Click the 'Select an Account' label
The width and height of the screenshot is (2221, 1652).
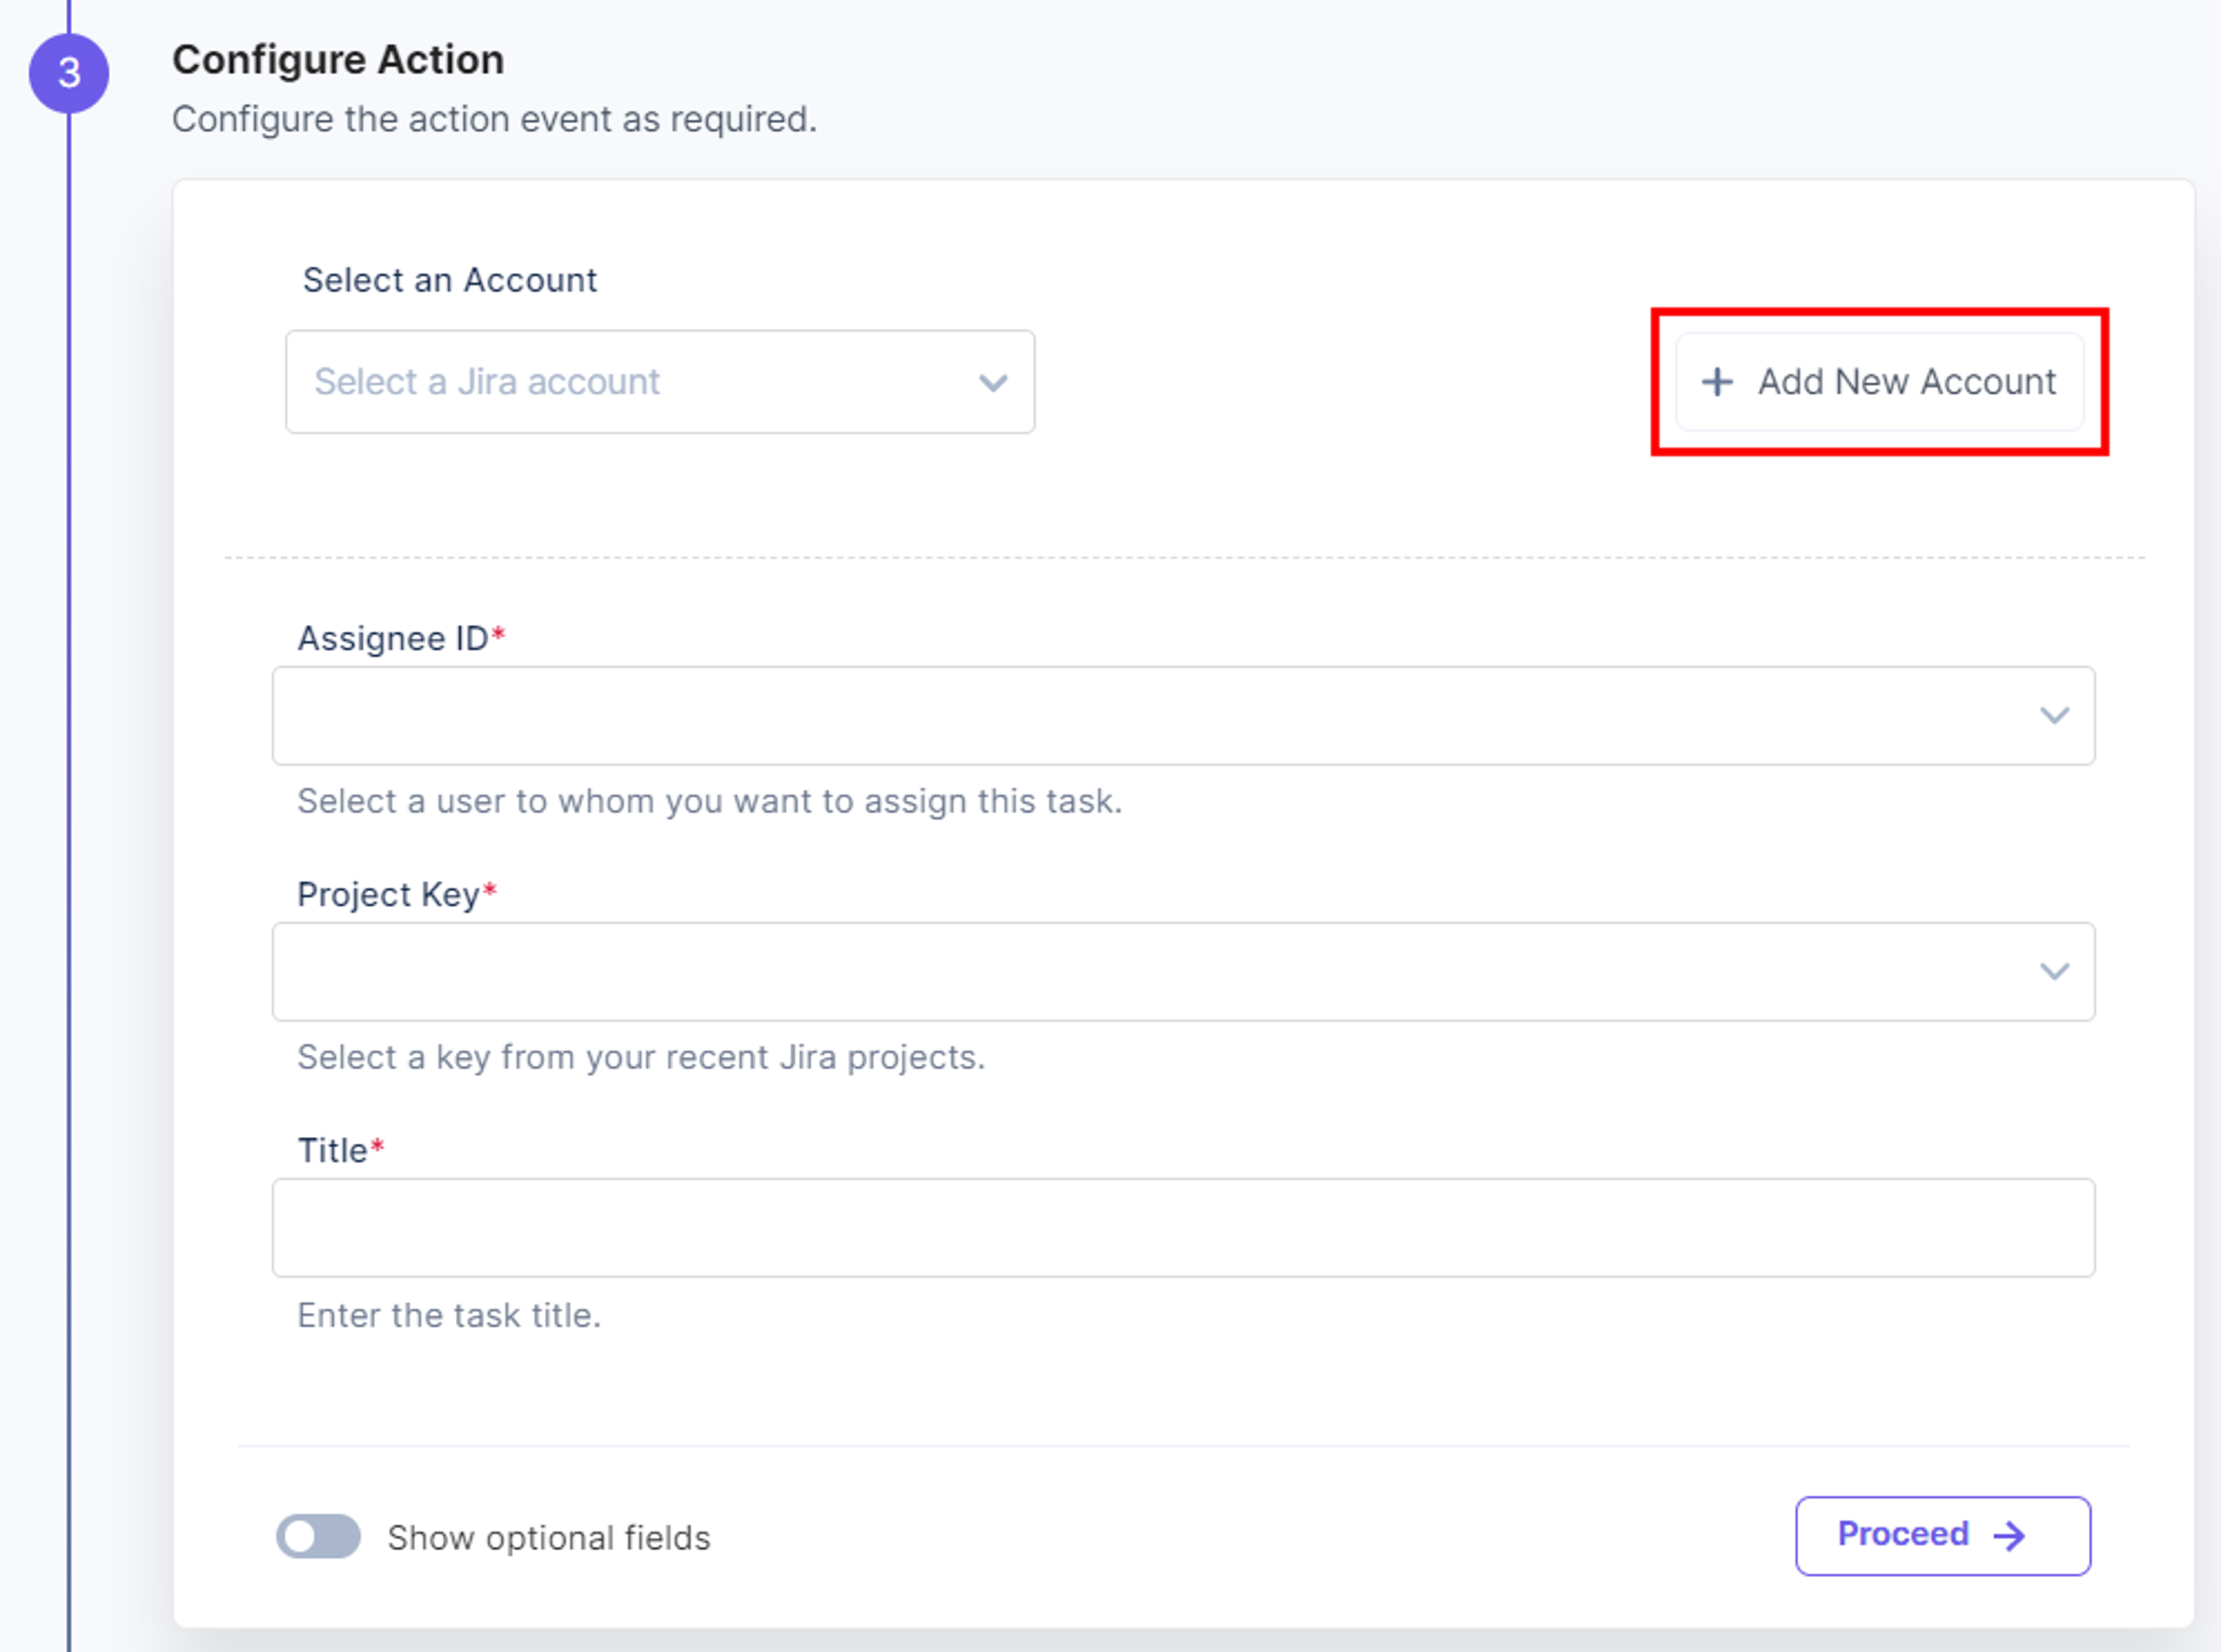450,280
